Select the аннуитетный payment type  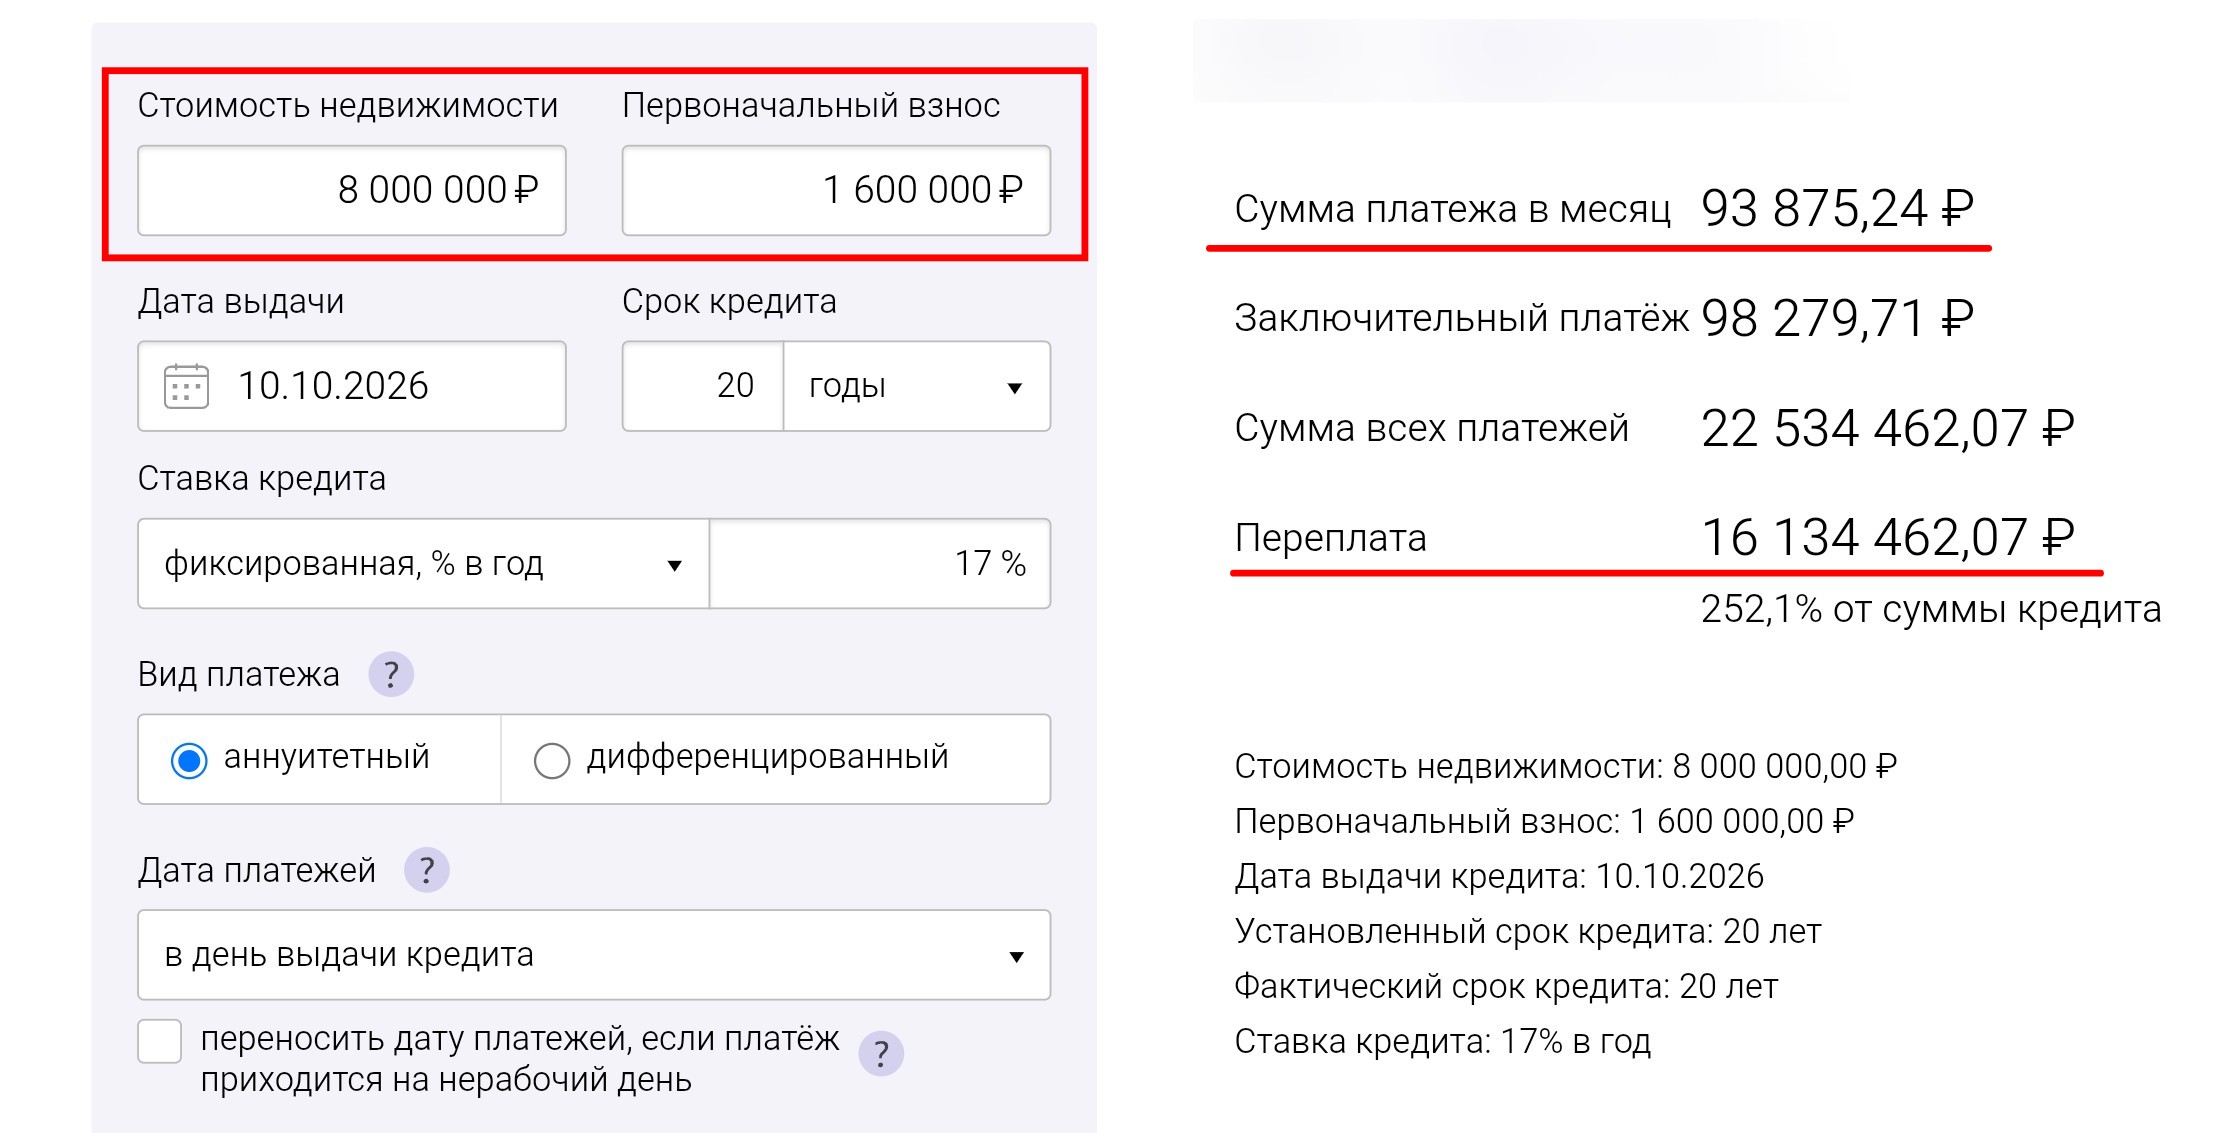[x=189, y=760]
